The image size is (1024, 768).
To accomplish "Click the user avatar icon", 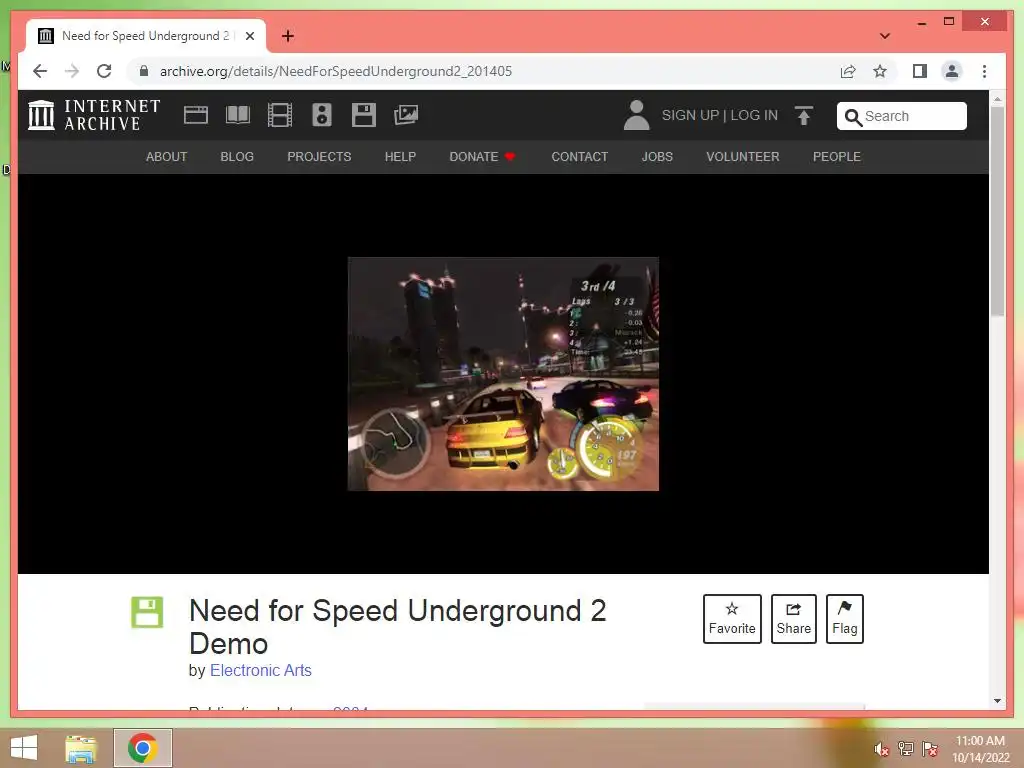I will pyautogui.click(x=636, y=115).
